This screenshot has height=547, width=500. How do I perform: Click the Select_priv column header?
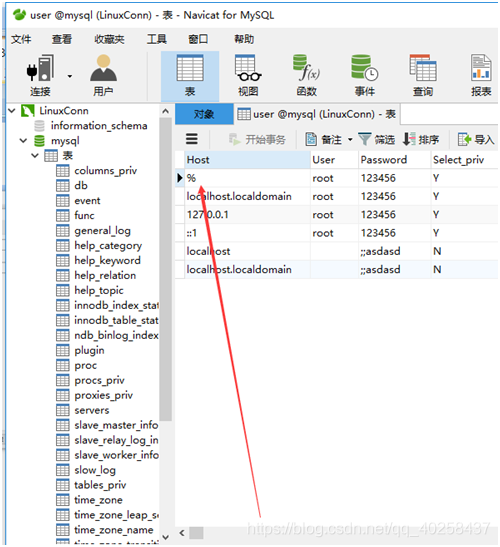[x=464, y=160]
